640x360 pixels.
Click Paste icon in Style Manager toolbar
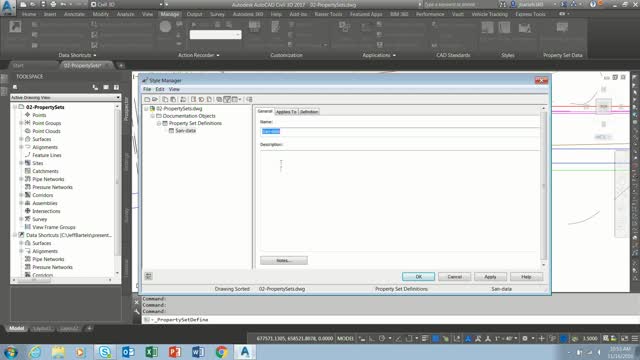(173, 99)
